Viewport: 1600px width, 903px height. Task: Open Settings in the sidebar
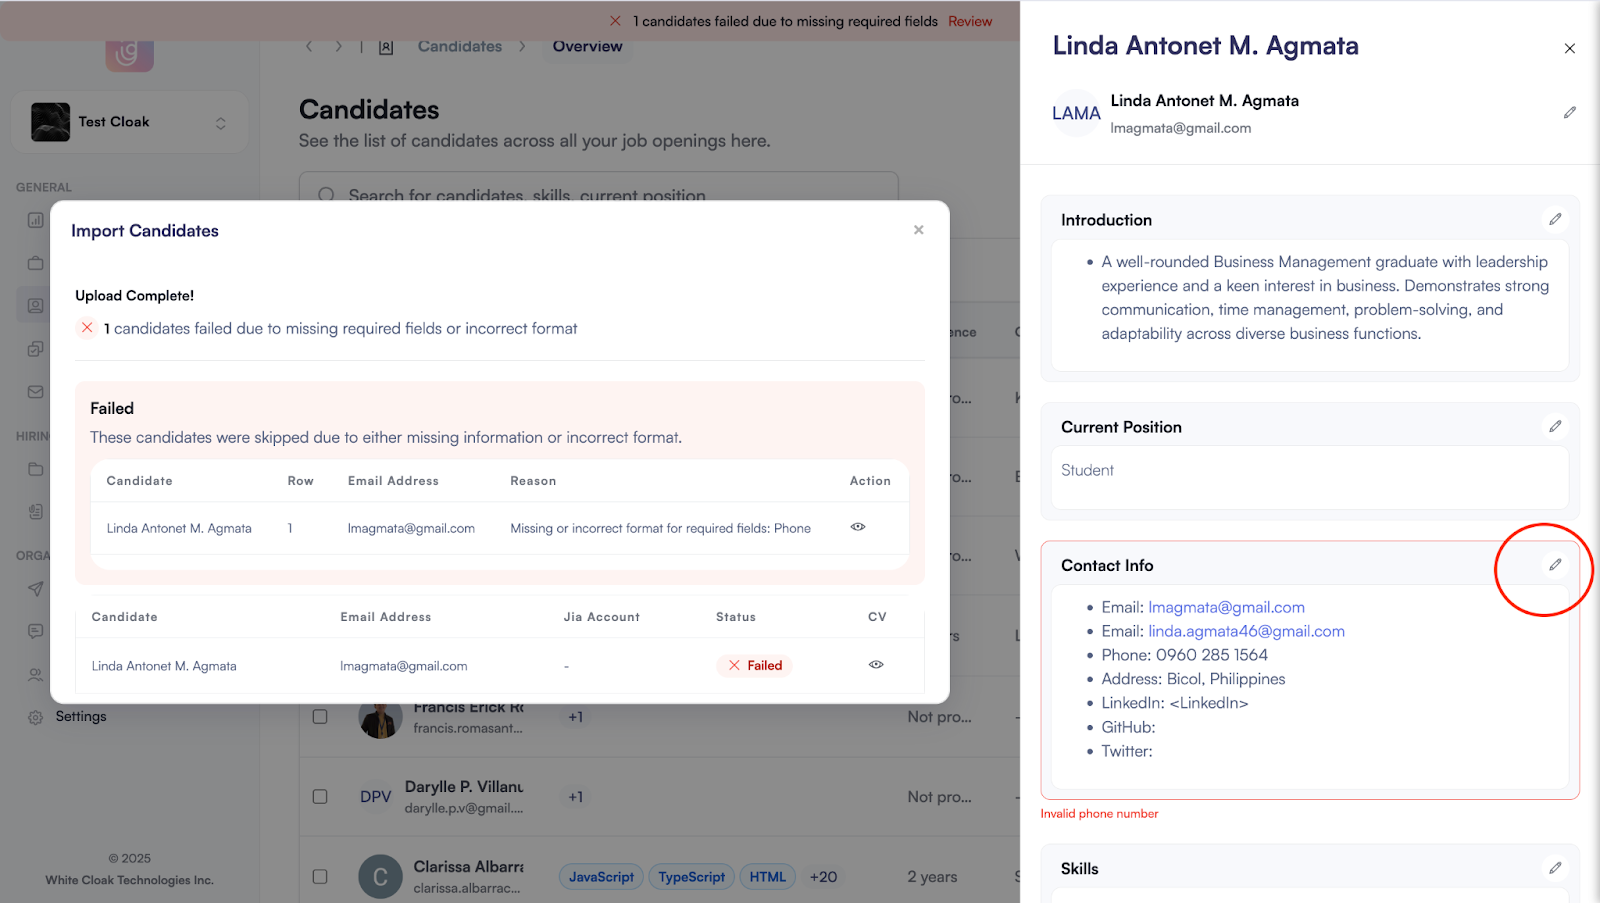click(80, 717)
